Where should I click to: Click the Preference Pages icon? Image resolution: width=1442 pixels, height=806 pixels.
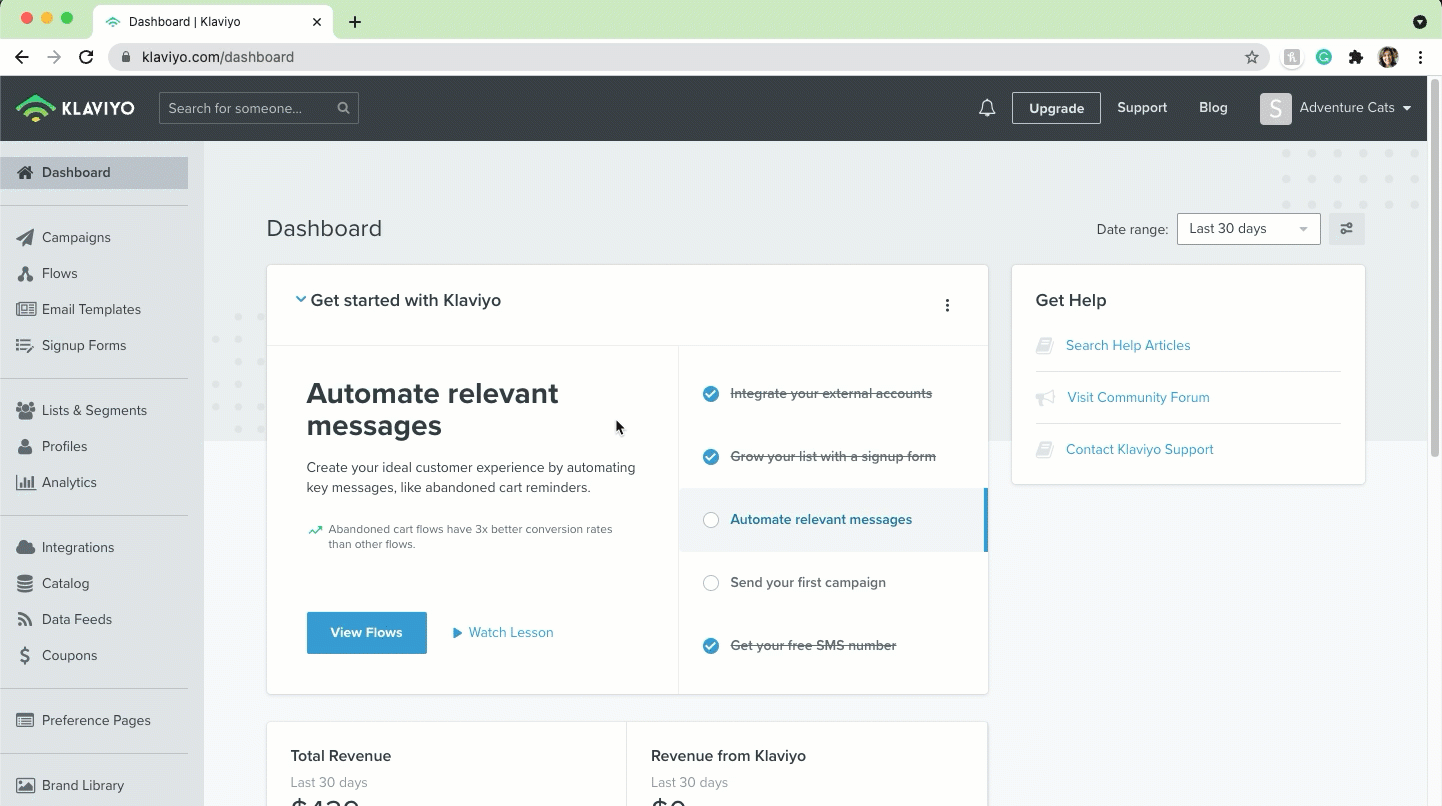(26, 720)
